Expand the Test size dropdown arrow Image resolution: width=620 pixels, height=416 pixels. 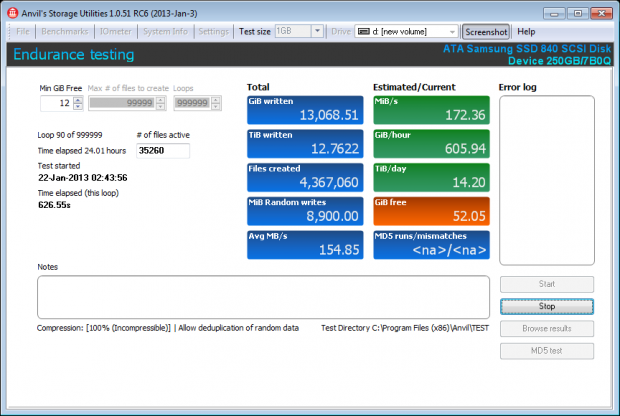click(x=317, y=31)
